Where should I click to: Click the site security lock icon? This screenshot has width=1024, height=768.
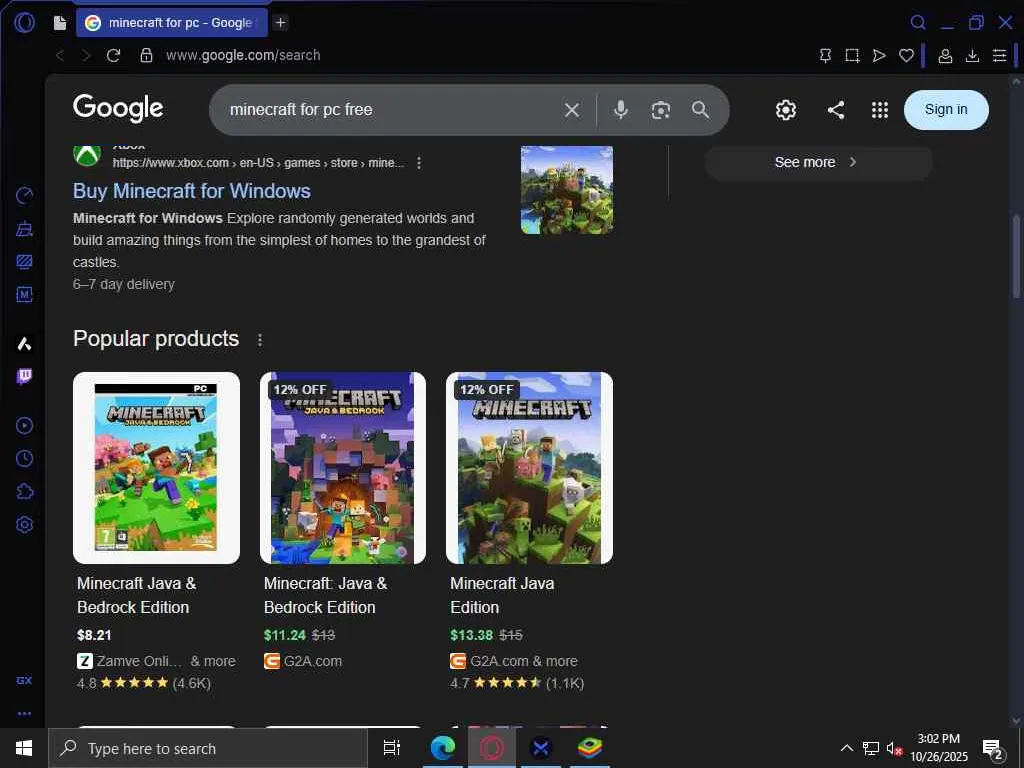[x=146, y=55]
